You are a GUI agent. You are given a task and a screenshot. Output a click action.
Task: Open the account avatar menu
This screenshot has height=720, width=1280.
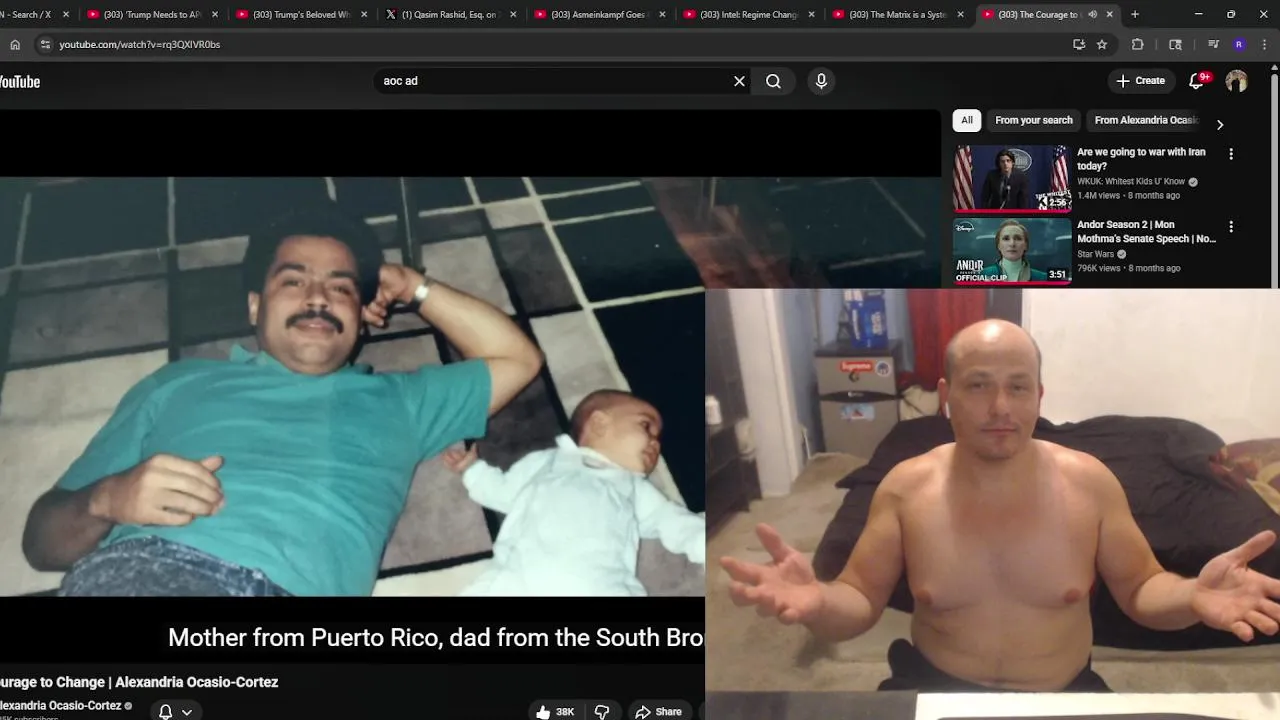[x=1236, y=81]
